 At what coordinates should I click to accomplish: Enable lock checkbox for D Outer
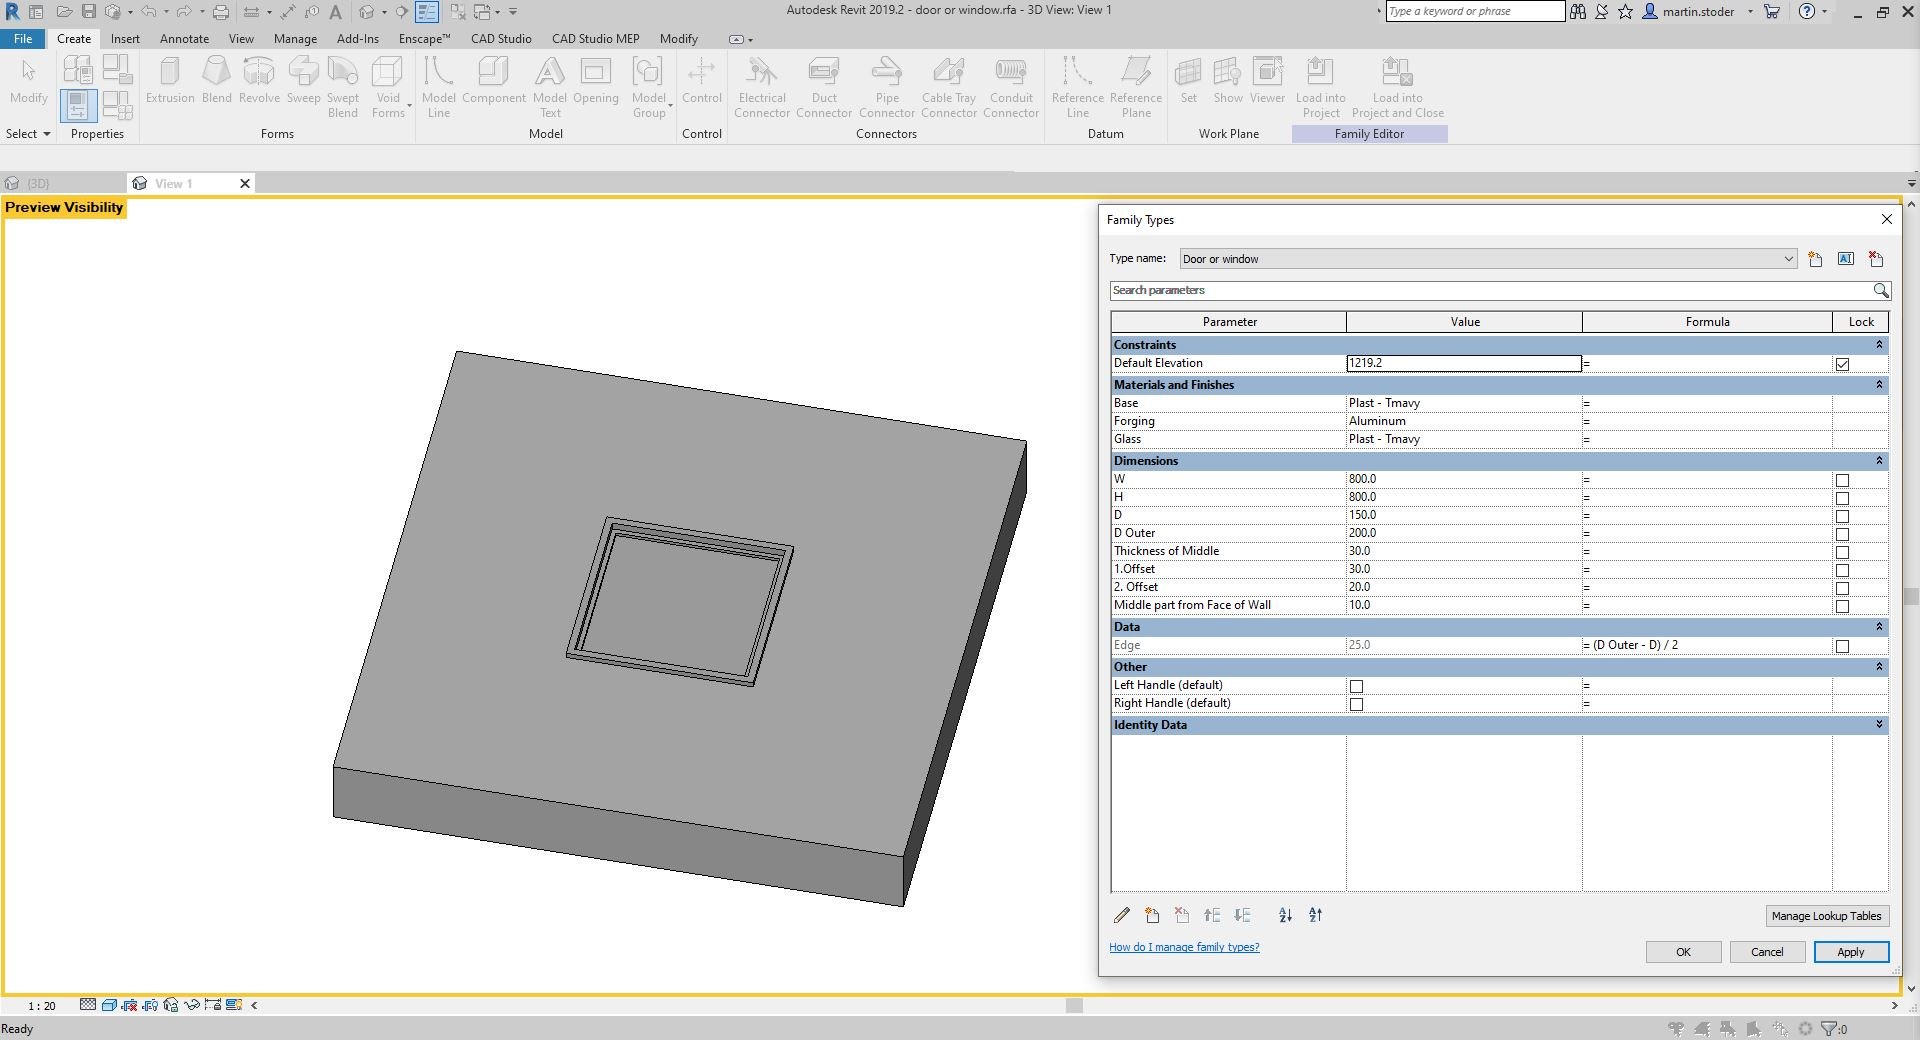1842,534
